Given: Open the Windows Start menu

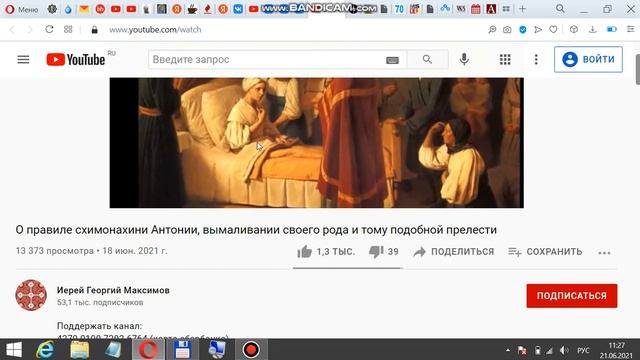Looking at the screenshot, I should (x=13, y=350).
